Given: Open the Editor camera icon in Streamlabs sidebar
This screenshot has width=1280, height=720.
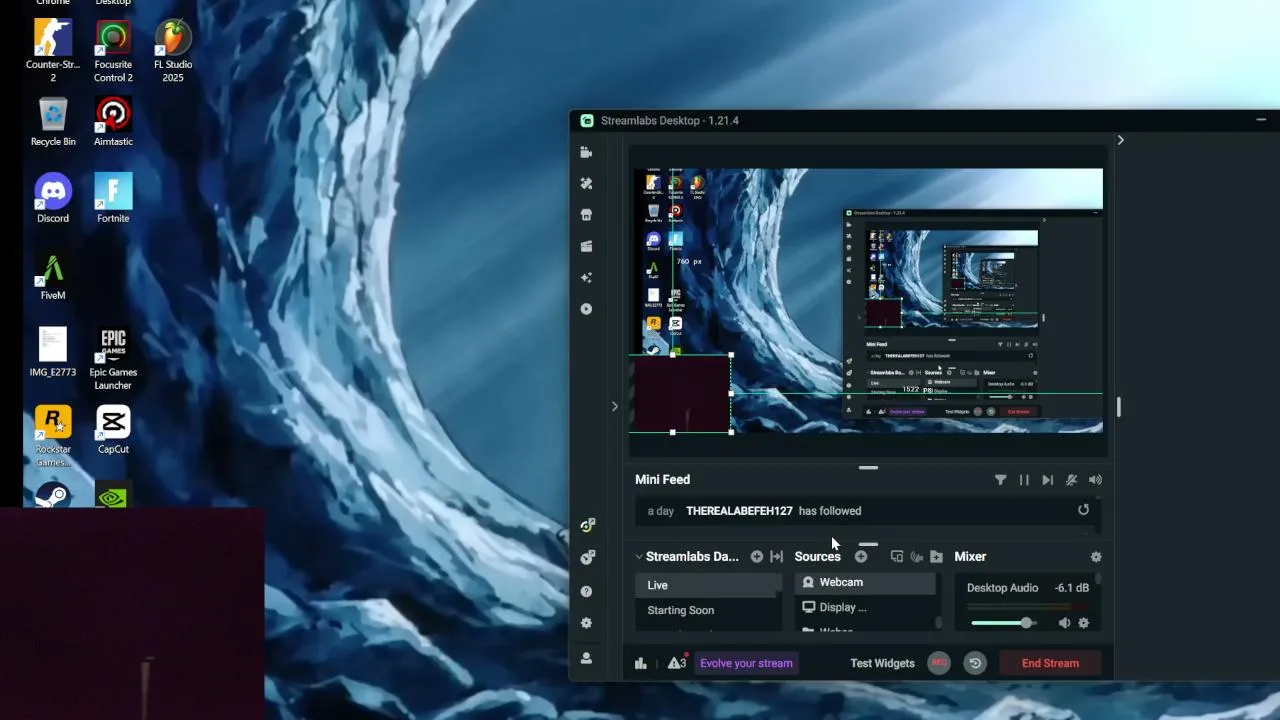Looking at the screenshot, I should (586, 153).
